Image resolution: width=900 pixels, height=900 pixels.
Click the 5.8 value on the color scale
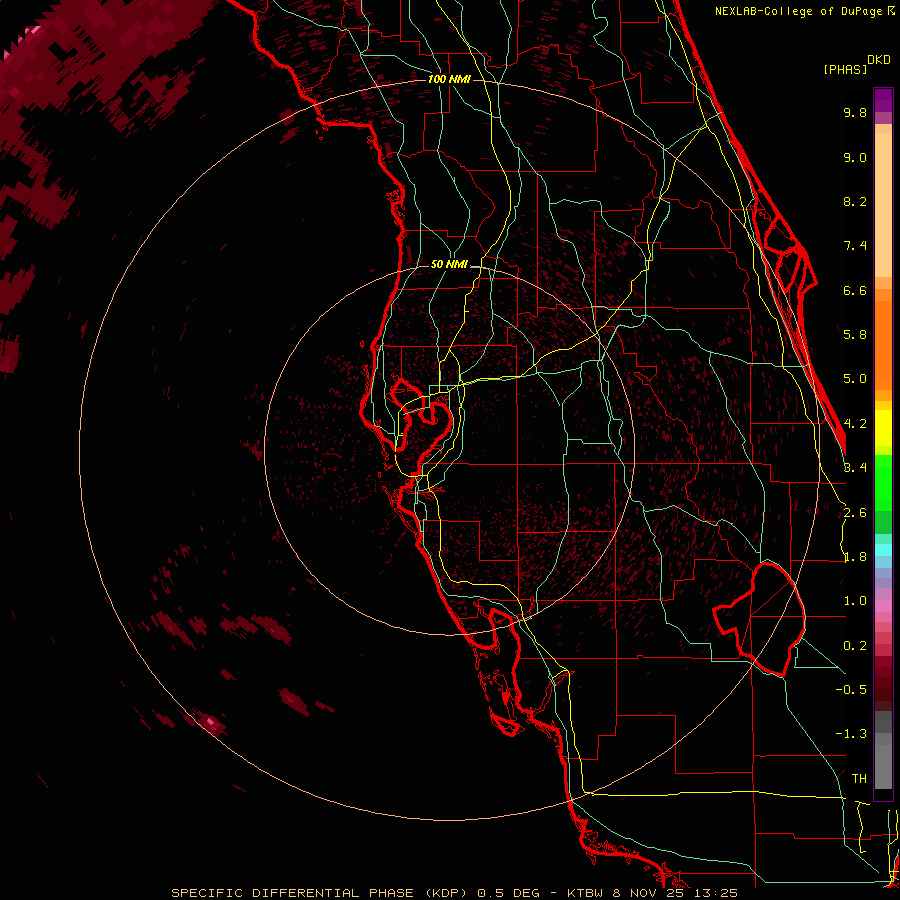(855, 335)
